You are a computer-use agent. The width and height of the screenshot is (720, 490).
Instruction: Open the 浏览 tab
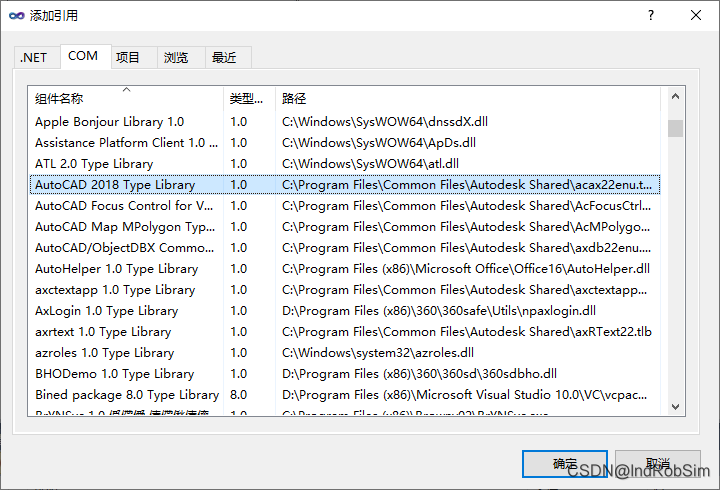pyautogui.click(x=181, y=57)
